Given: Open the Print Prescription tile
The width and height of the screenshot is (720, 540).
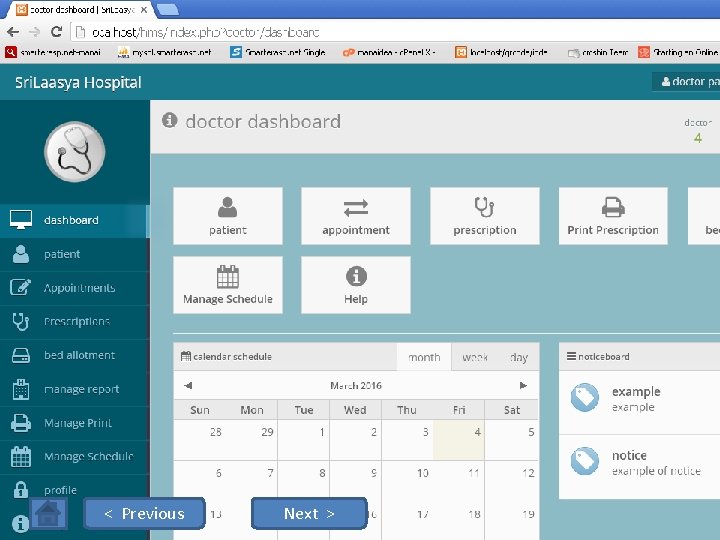Looking at the screenshot, I should coord(613,216).
